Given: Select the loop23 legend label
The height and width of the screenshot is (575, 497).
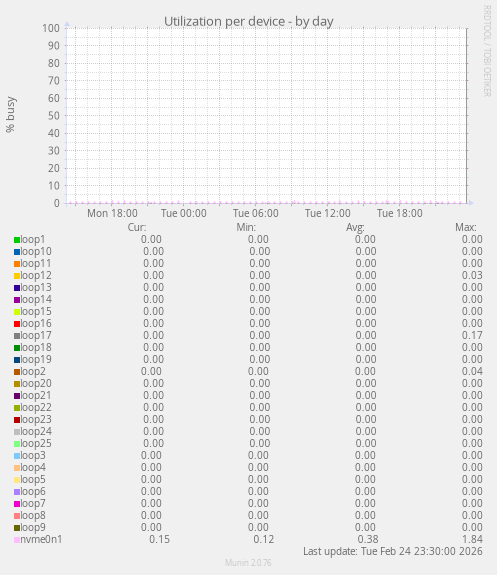Looking at the screenshot, I should [x=36, y=420].
